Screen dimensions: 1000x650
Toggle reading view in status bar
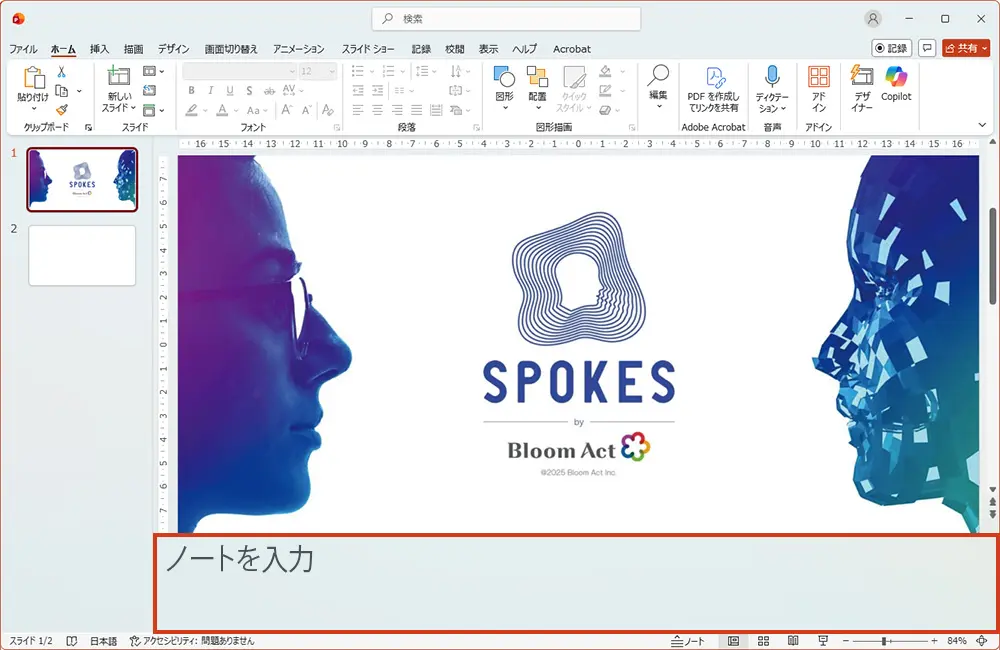[x=793, y=641]
